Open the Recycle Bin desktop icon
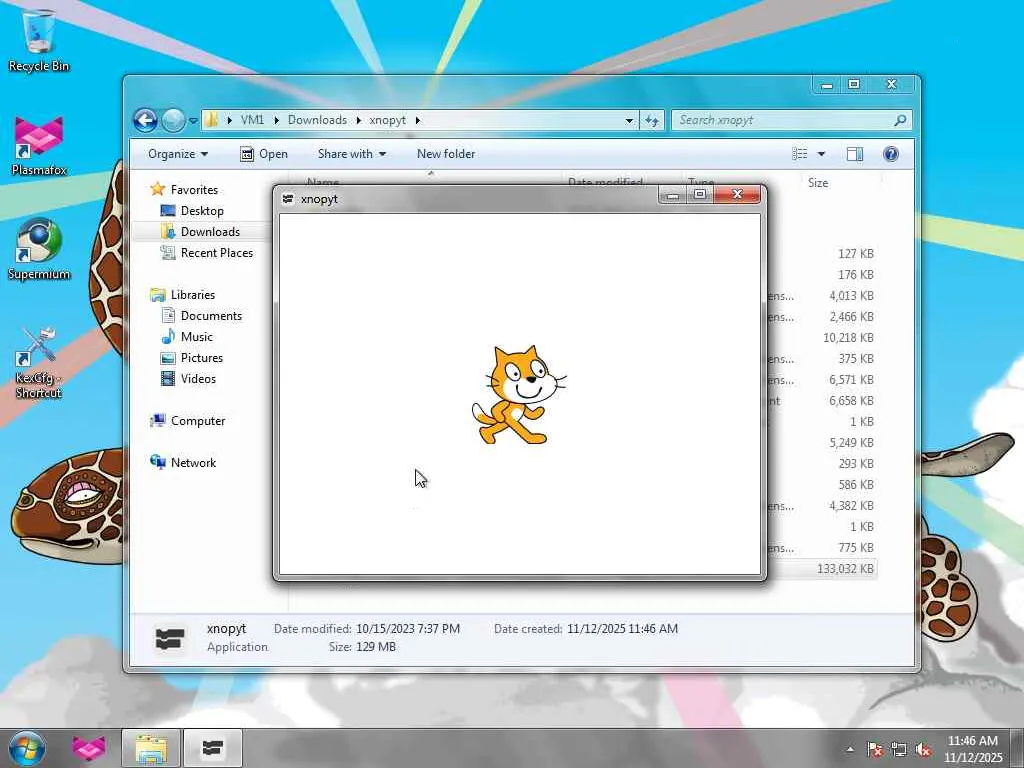 click(39, 40)
